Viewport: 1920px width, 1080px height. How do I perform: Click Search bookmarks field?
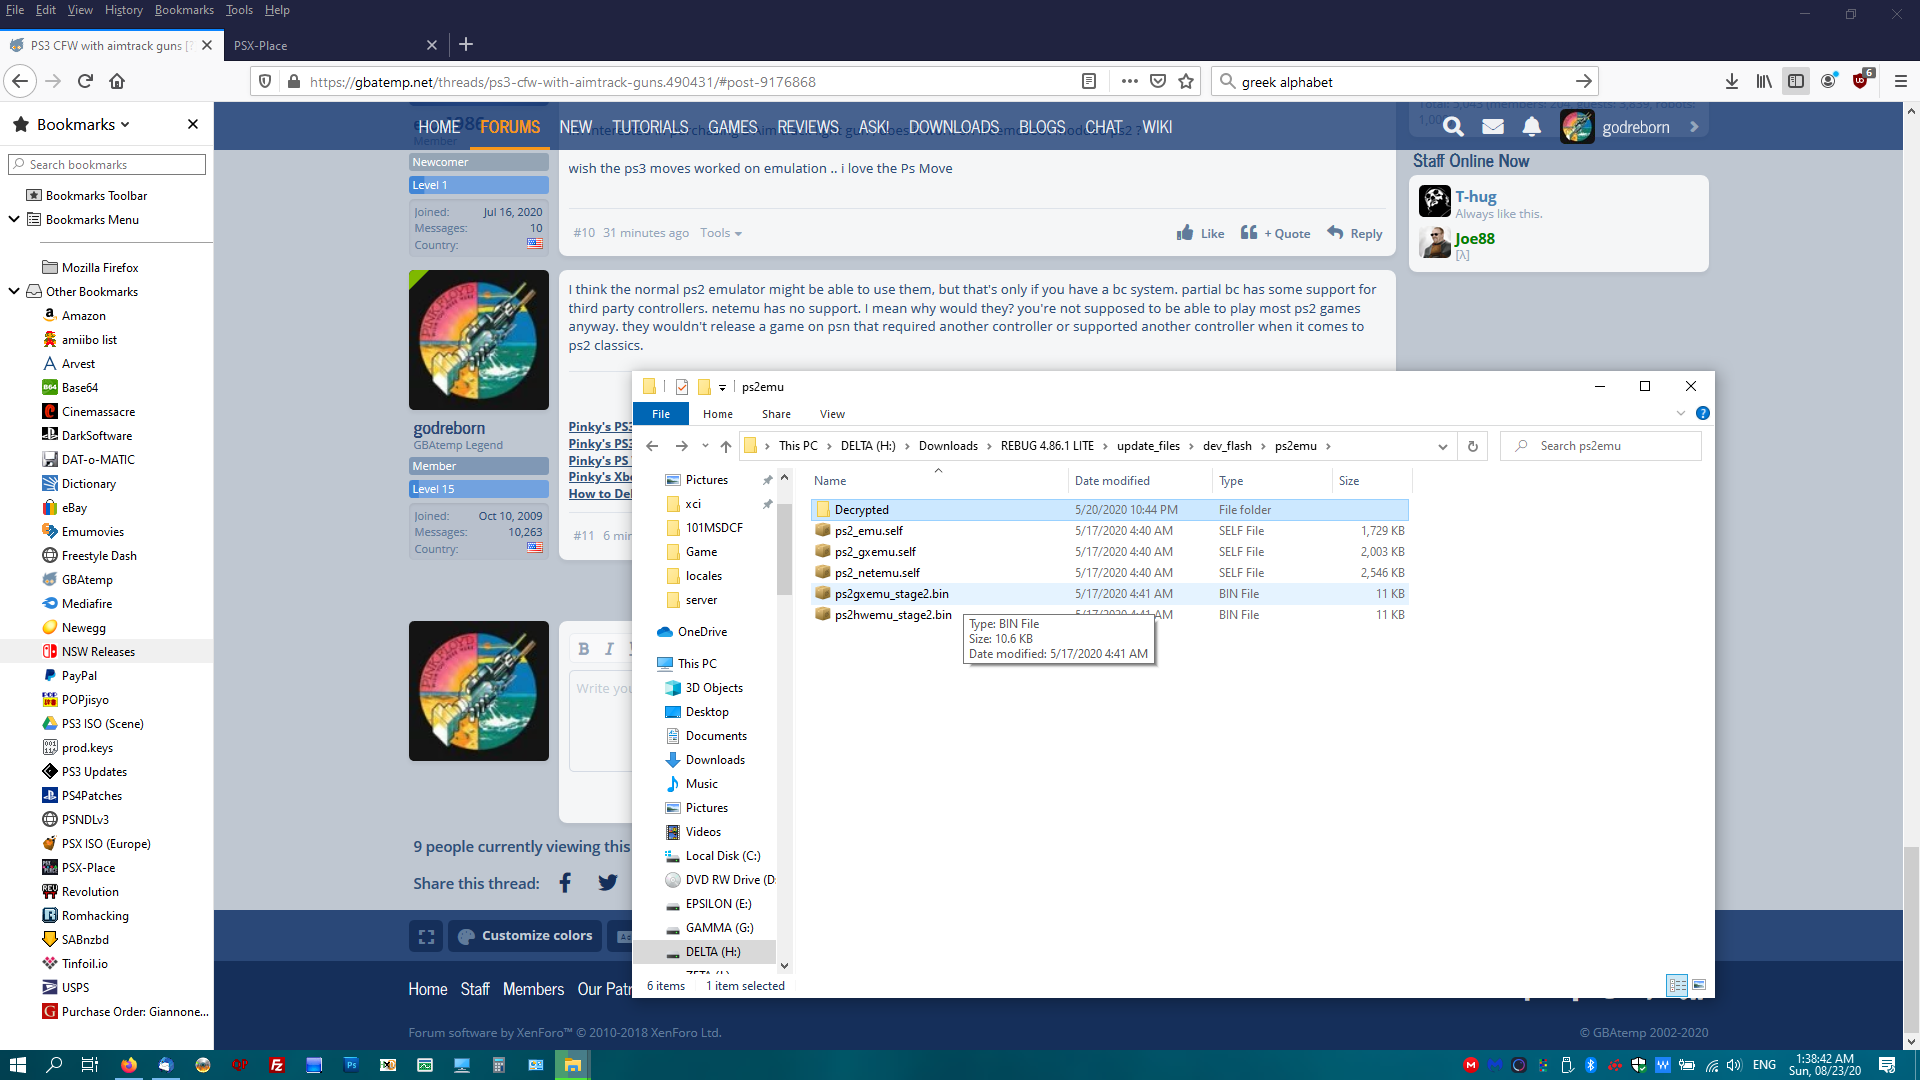(x=107, y=164)
